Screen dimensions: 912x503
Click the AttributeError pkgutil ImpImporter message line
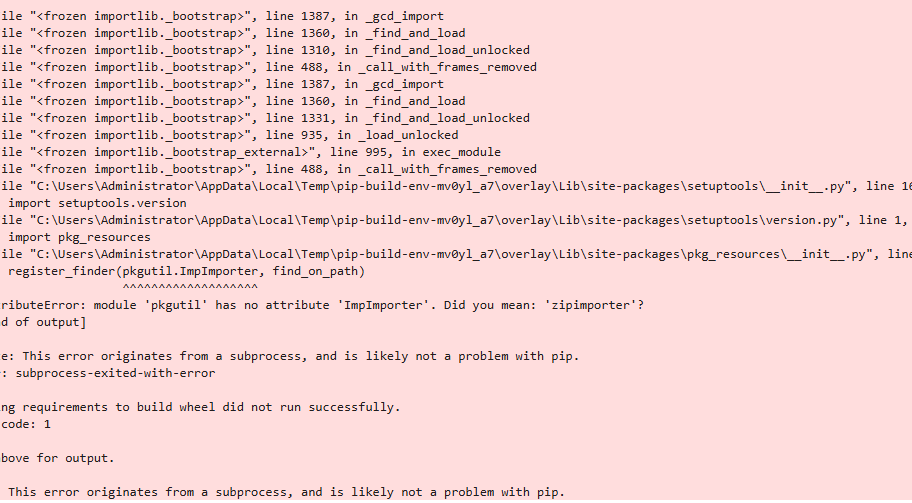[322, 305]
